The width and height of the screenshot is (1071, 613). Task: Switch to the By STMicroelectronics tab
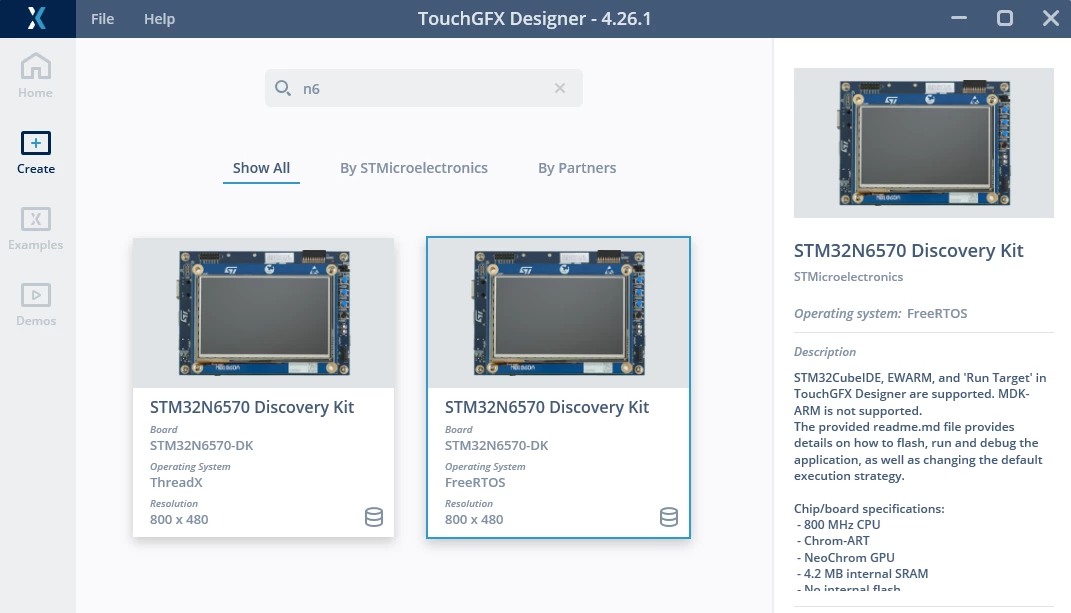coord(414,168)
